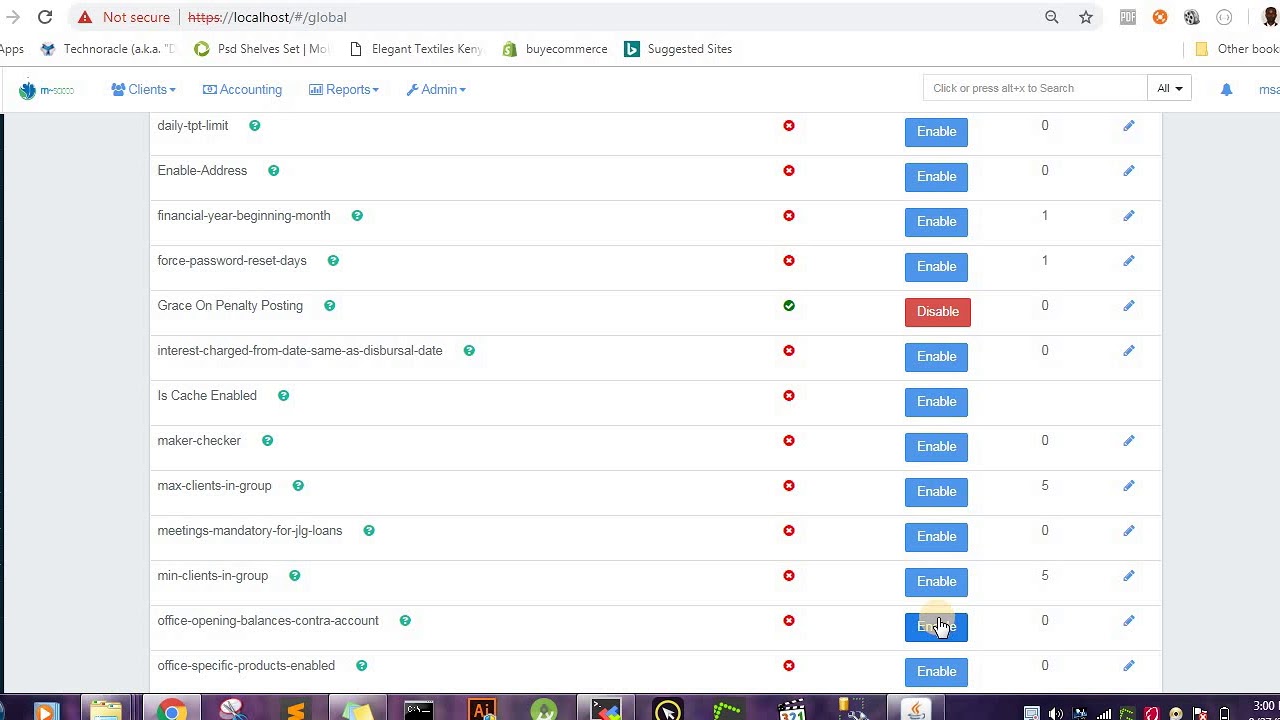This screenshot has height=720, width=1280.
Task: Click help icon for financial-year-beginning-month
Action: (x=357, y=216)
